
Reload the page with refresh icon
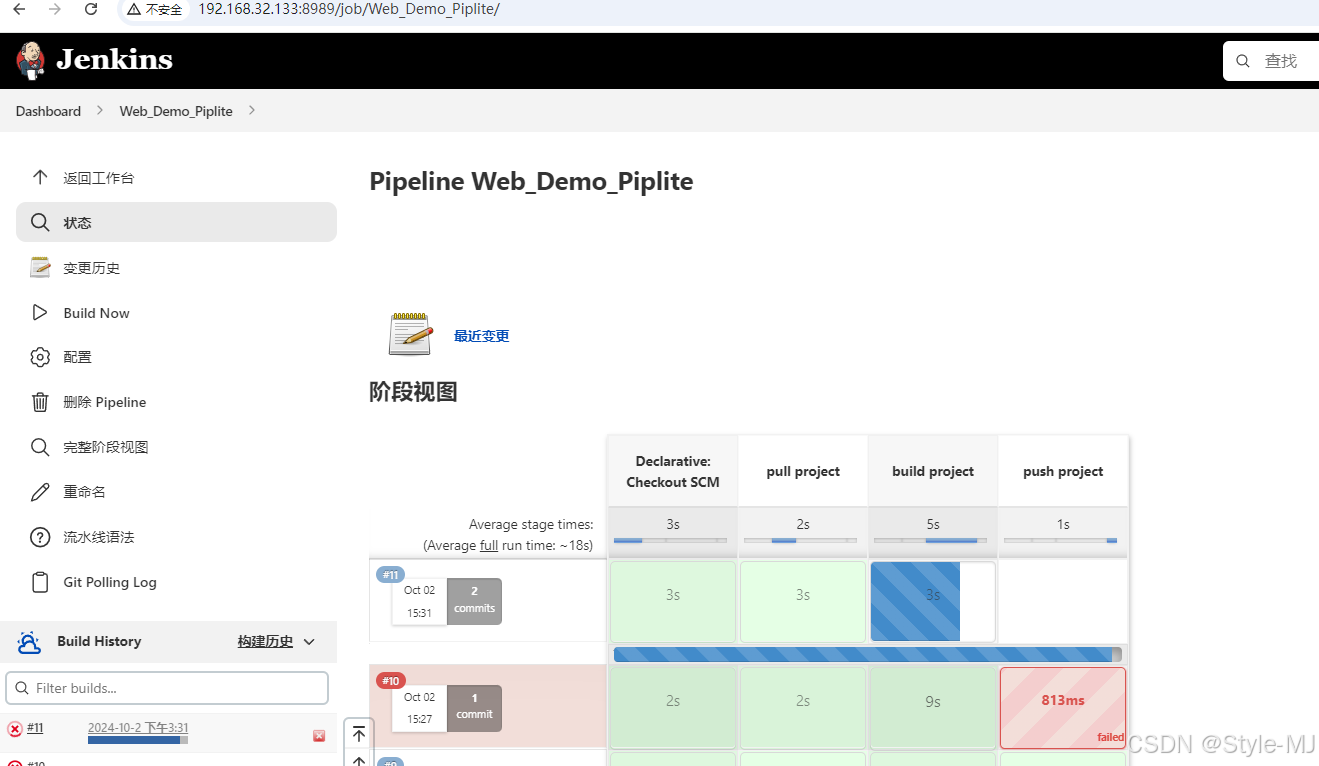pyautogui.click(x=91, y=9)
